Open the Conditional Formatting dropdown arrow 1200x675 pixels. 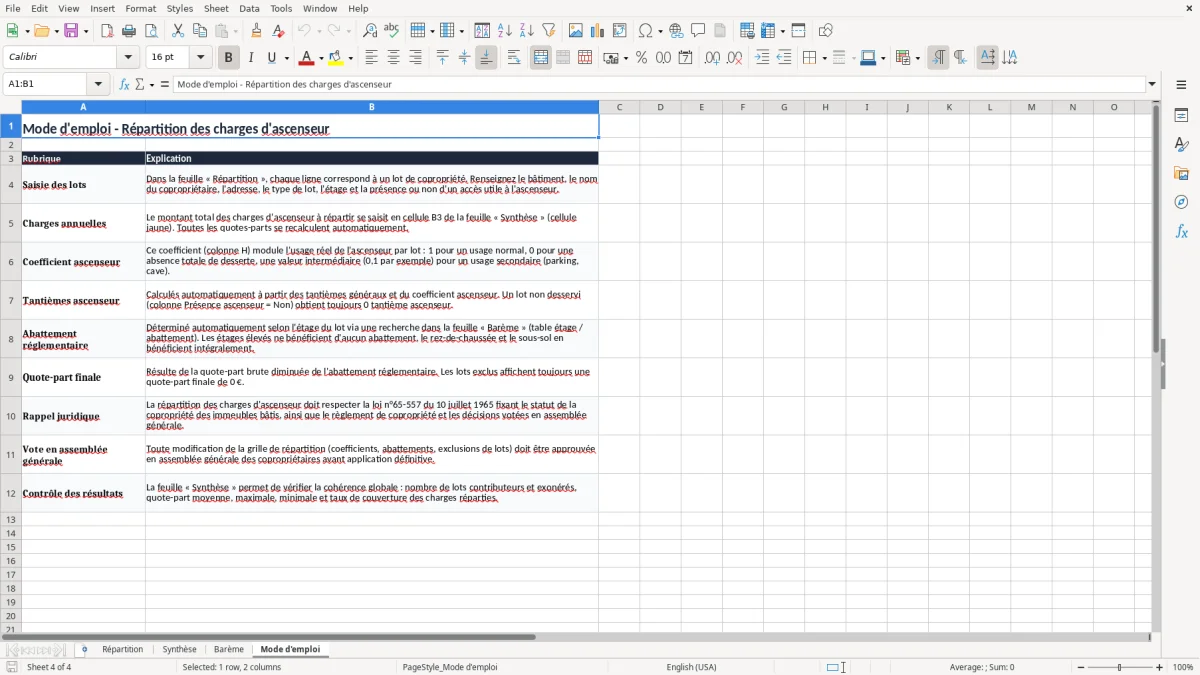click(x=917, y=58)
